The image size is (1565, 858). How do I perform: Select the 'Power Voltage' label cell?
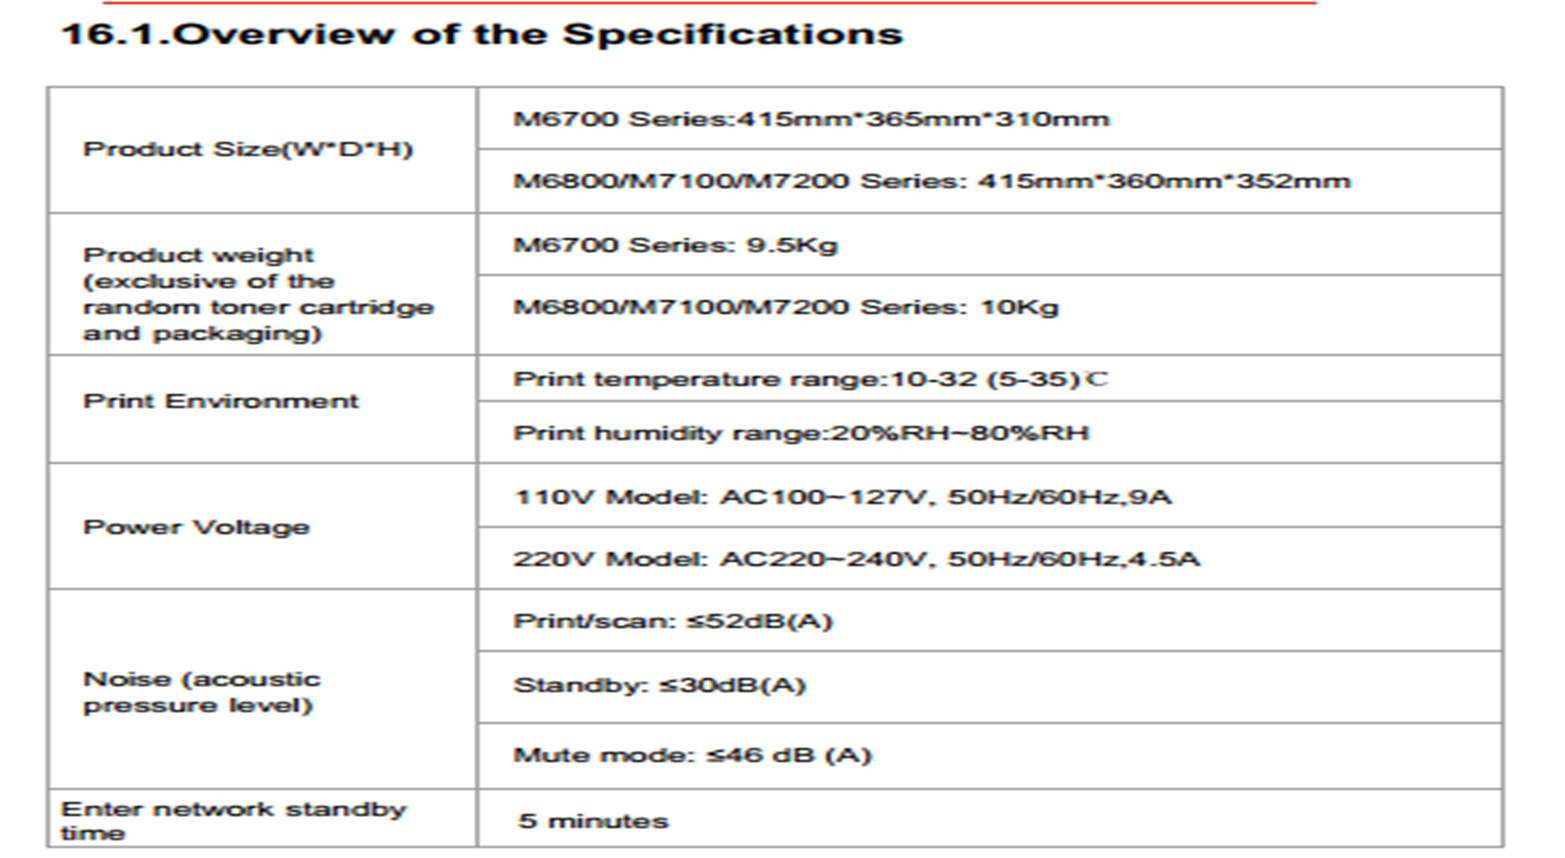pyautogui.click(x=262, y=526)
